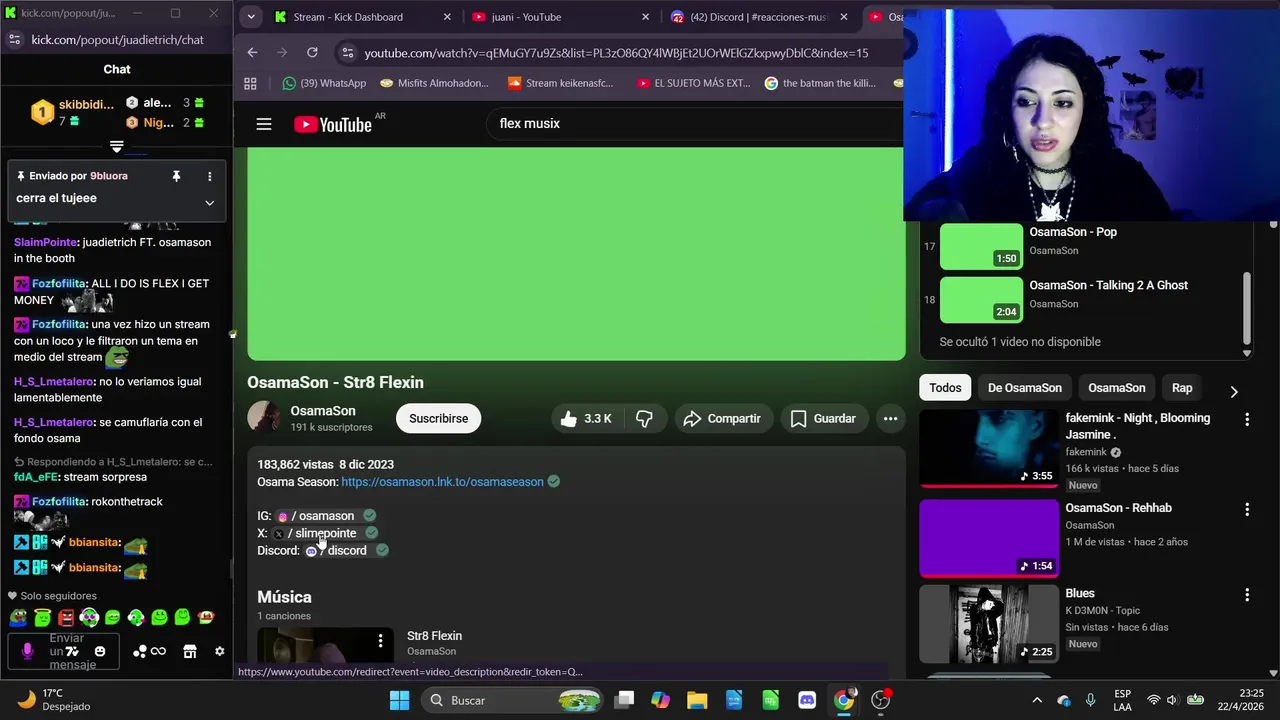
Task: Open chat settings gear in Kick chat
Action: pyautogui.click(x=220, y=652)
